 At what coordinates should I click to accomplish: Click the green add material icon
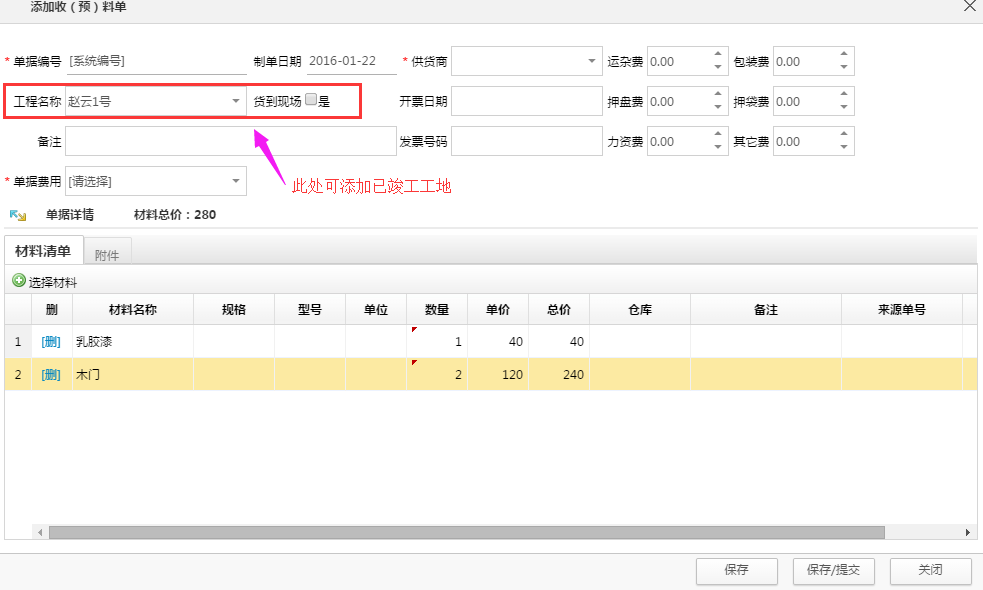tap(18, 281)
